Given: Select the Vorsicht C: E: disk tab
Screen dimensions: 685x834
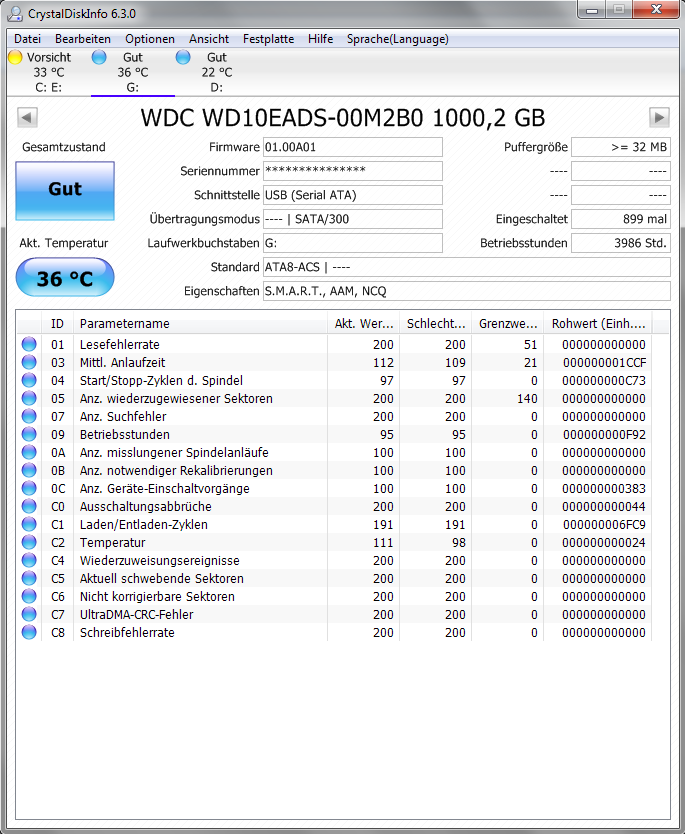Looking at the screenshot, I should (x=49, y=72).
